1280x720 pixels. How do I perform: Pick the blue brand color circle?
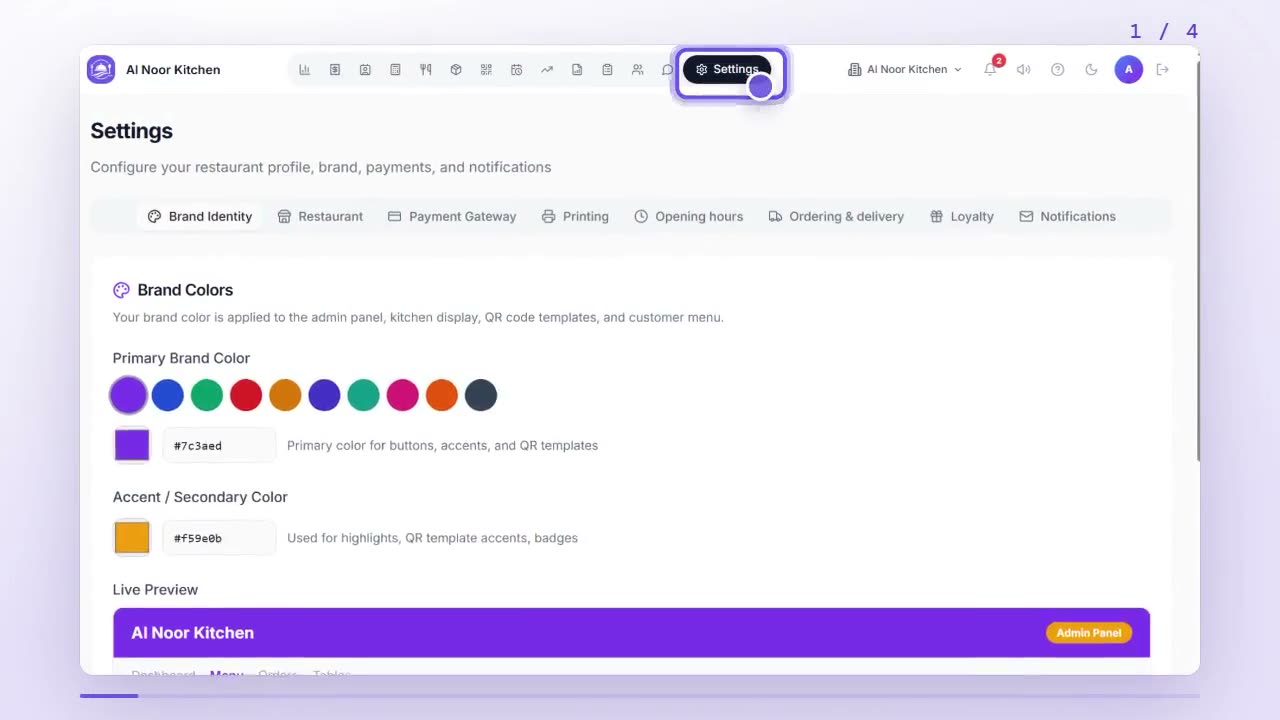[x=168, y=395]
